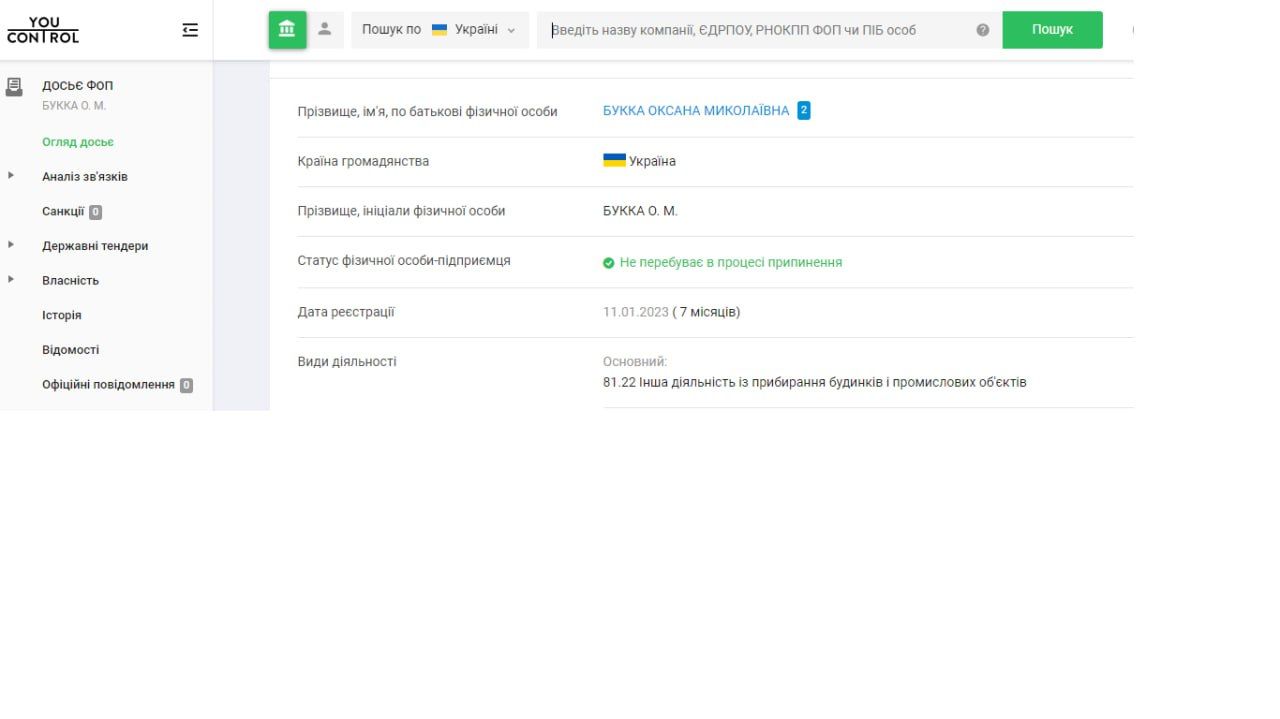
Task: Open the БУККА ОКСАНА МИКОЛАЇВНА link
Action: click(695, 111)
